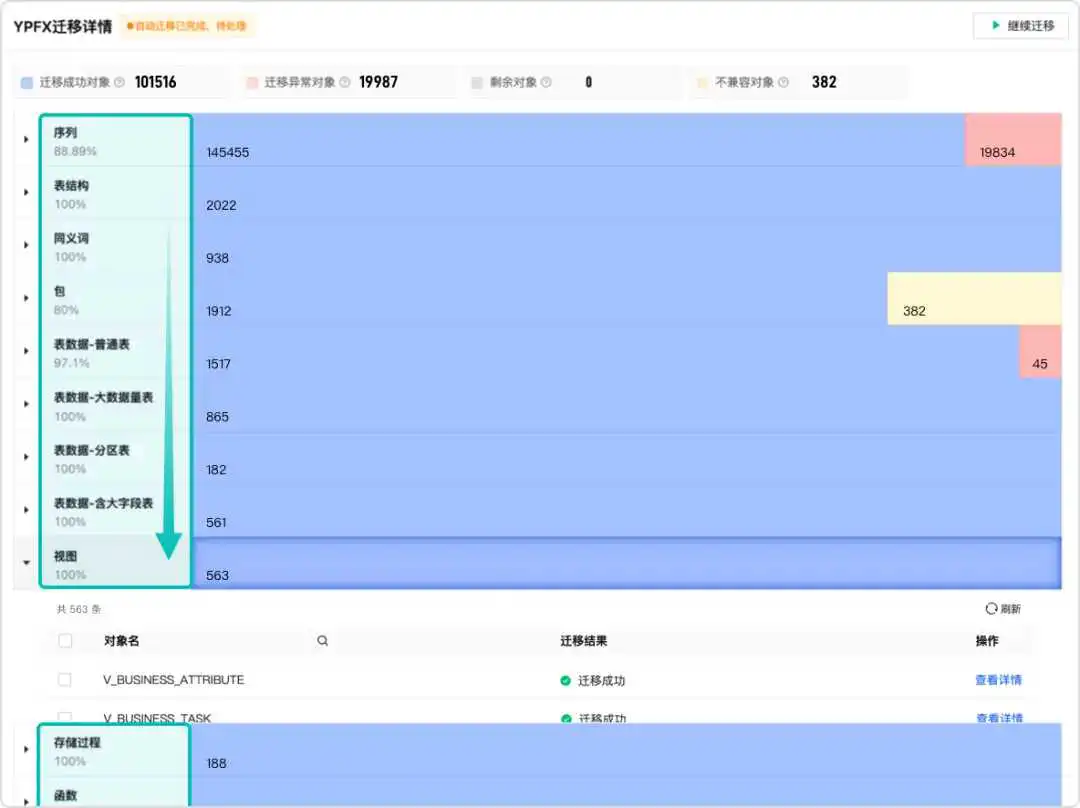This screenshot has height=808, width=1080.
Task: Select the 同义词 category label
Action: 71,247
